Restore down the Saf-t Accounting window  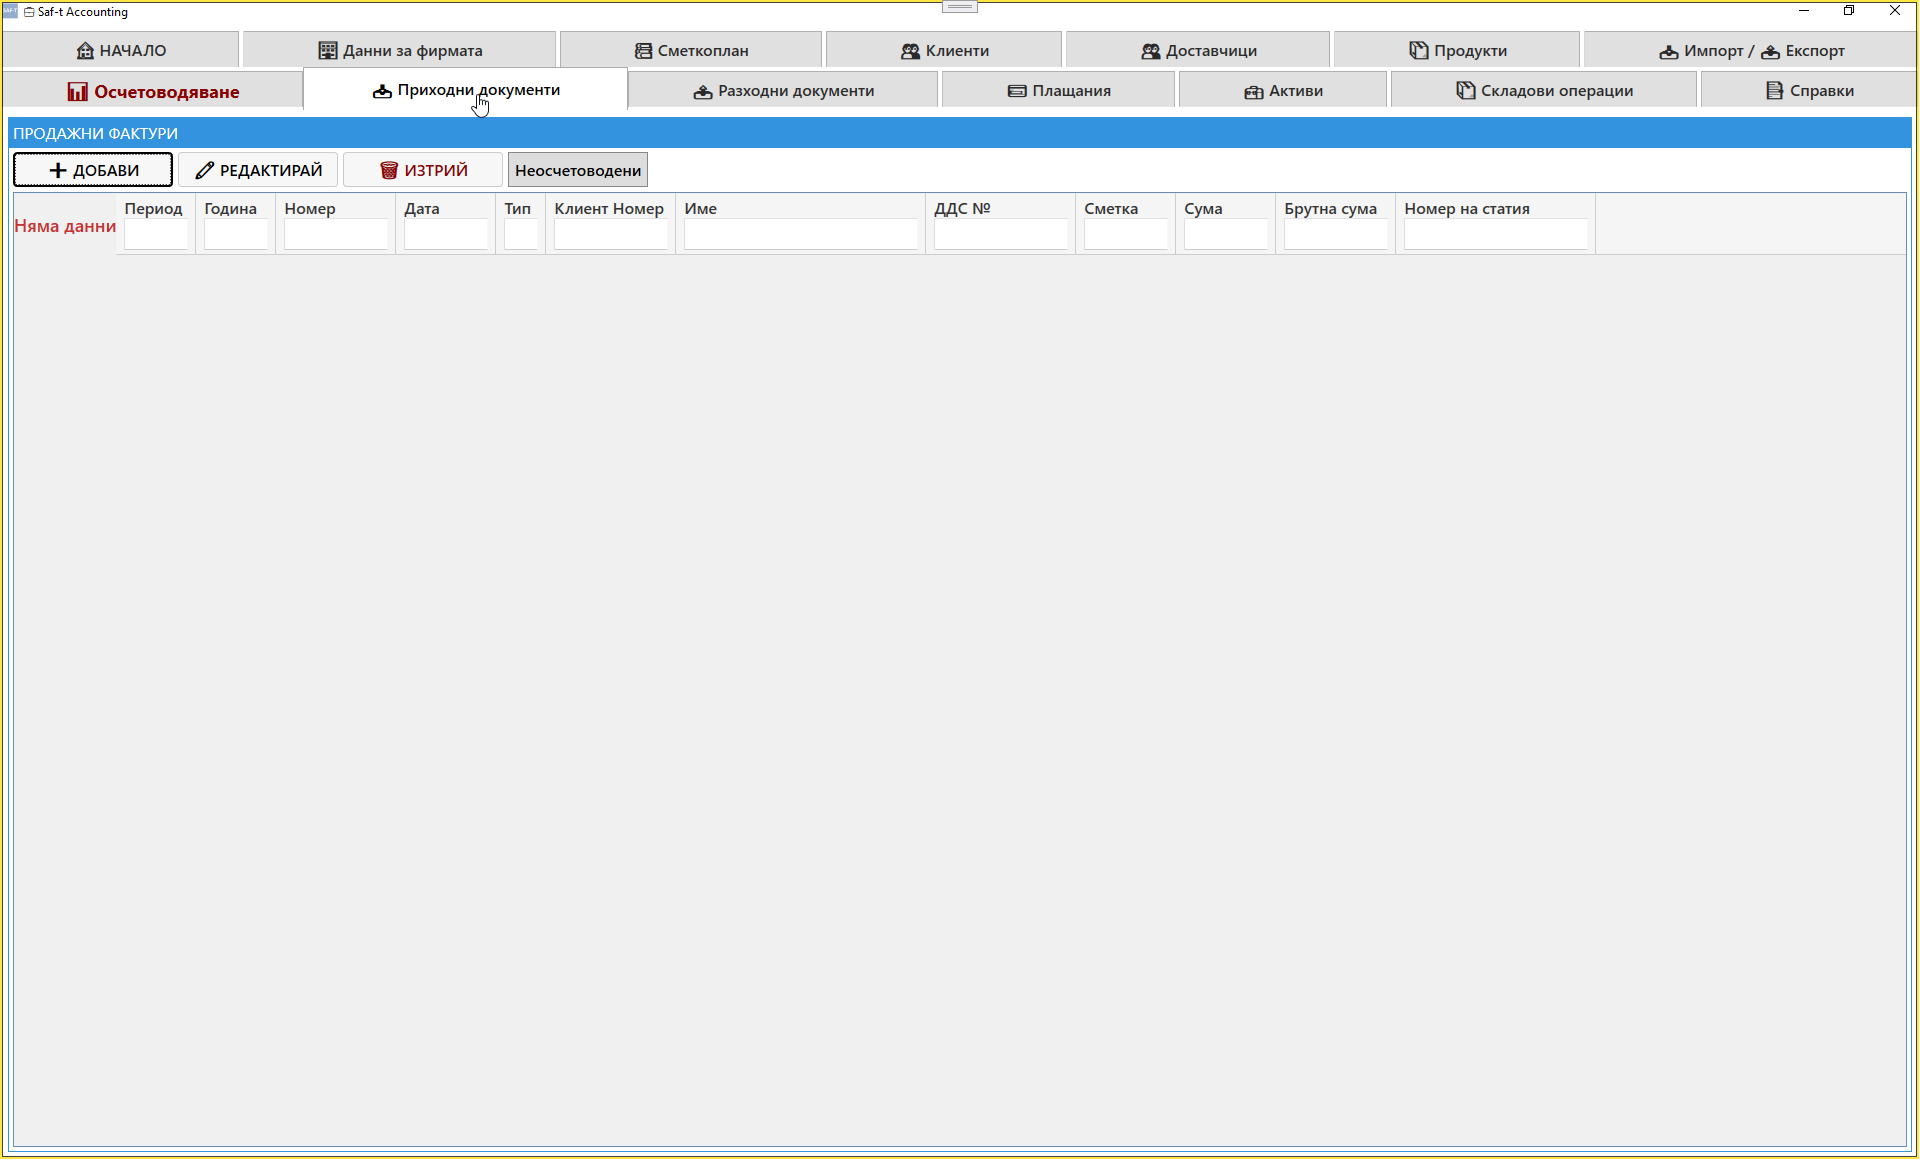(1849, 11)
